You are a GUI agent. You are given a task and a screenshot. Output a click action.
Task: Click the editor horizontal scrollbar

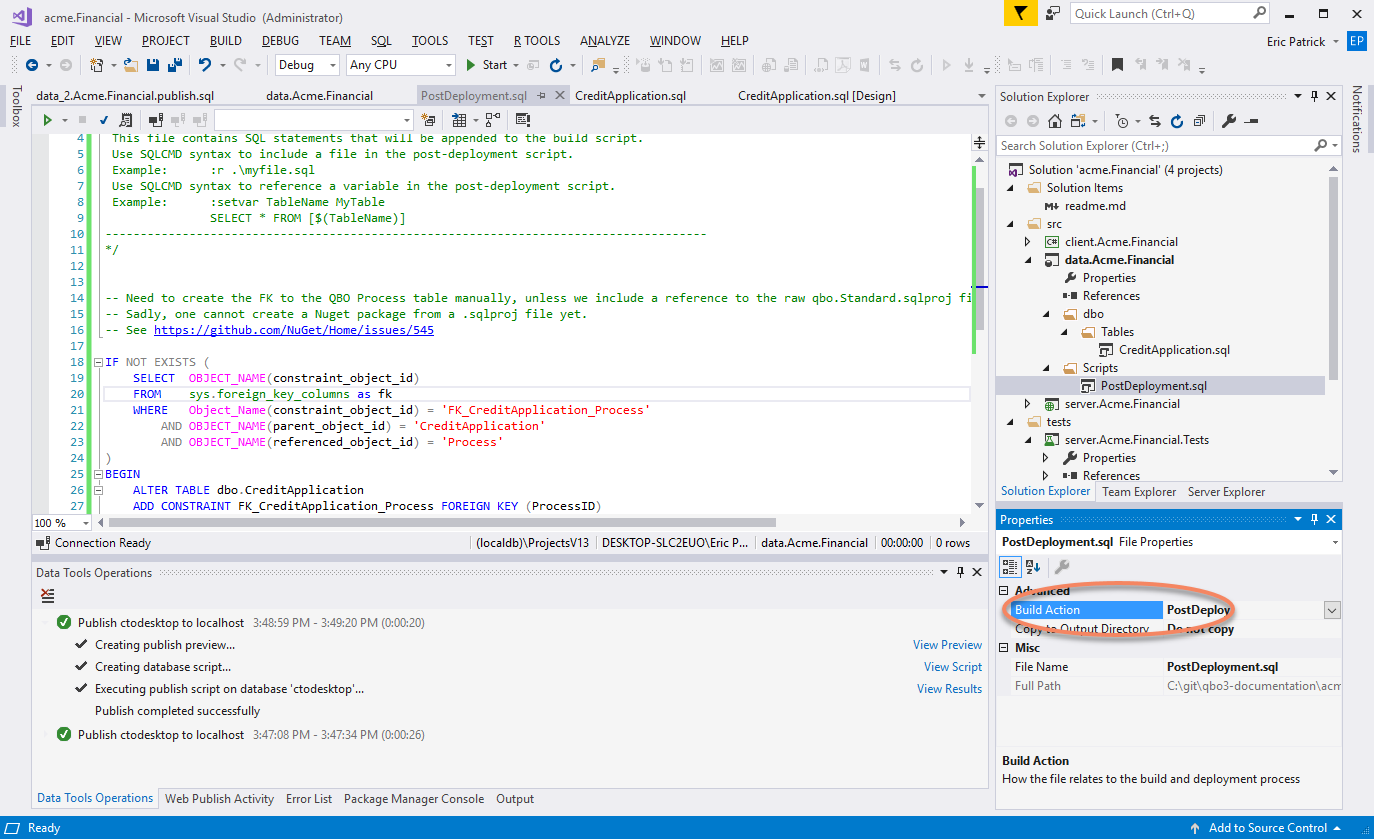(440, 522)
